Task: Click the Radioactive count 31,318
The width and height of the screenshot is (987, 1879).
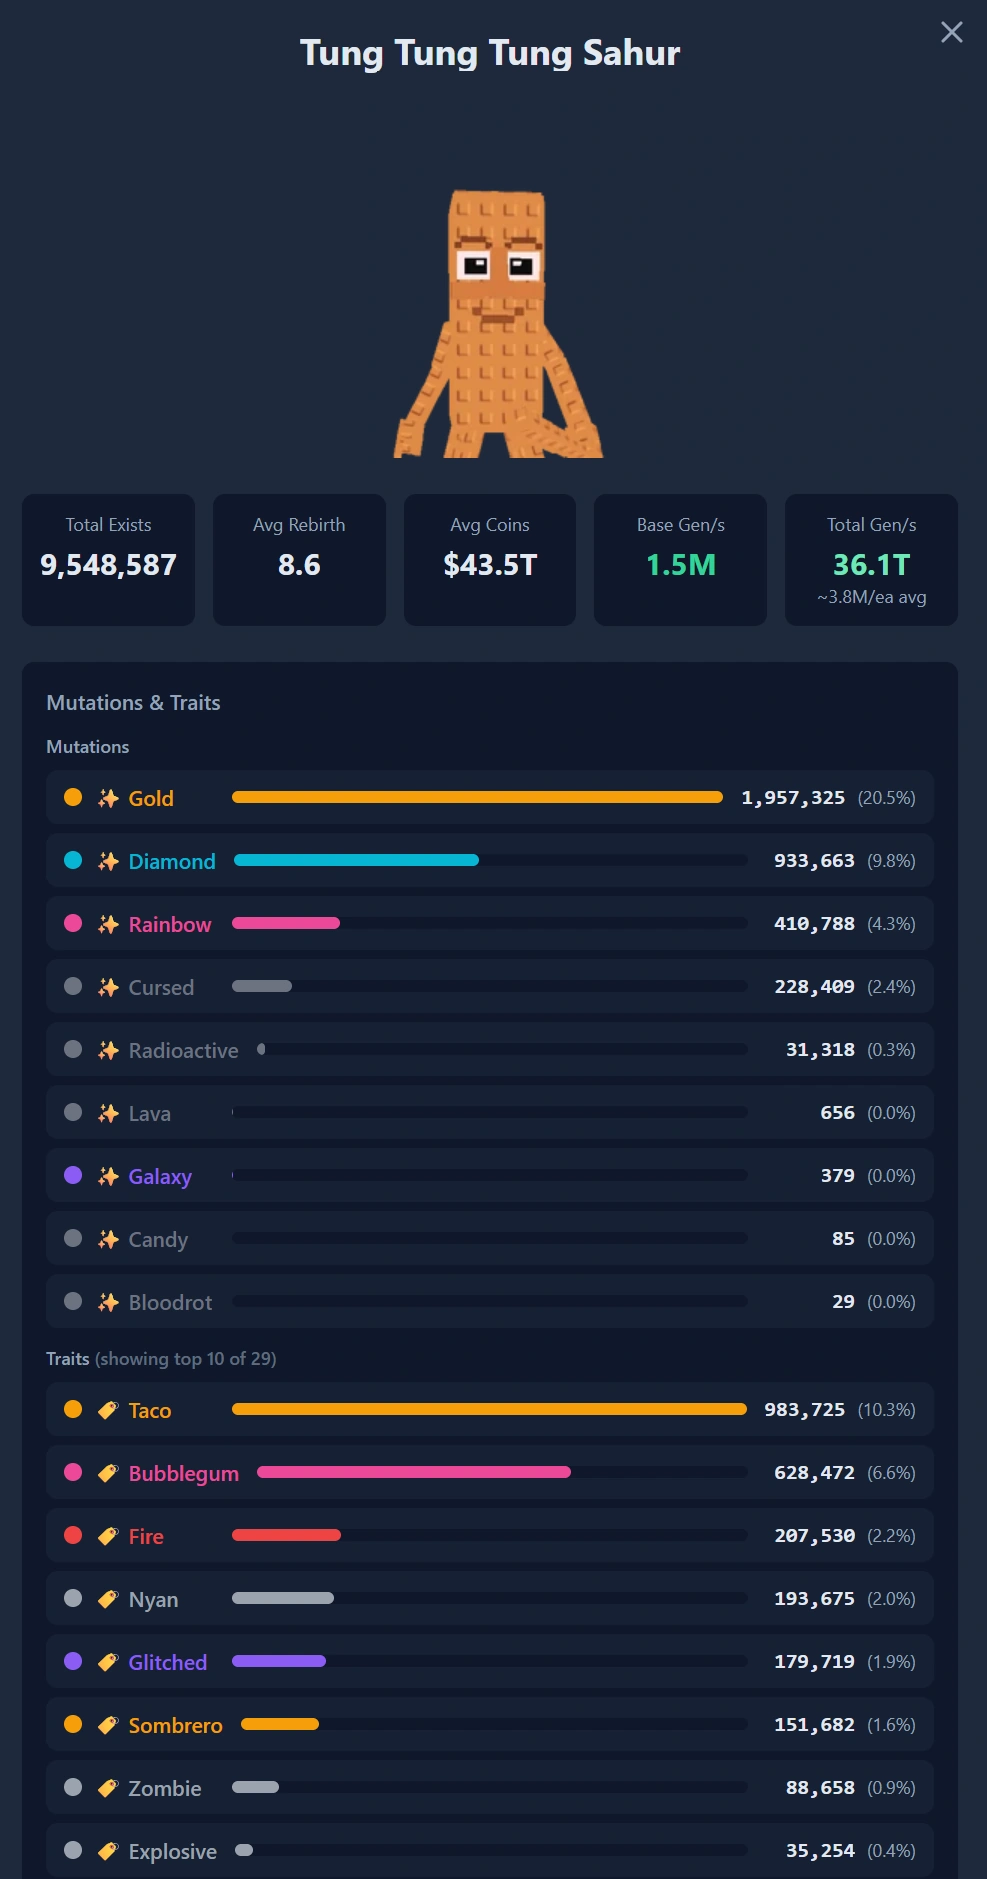Action: [x=820, y=1050]
